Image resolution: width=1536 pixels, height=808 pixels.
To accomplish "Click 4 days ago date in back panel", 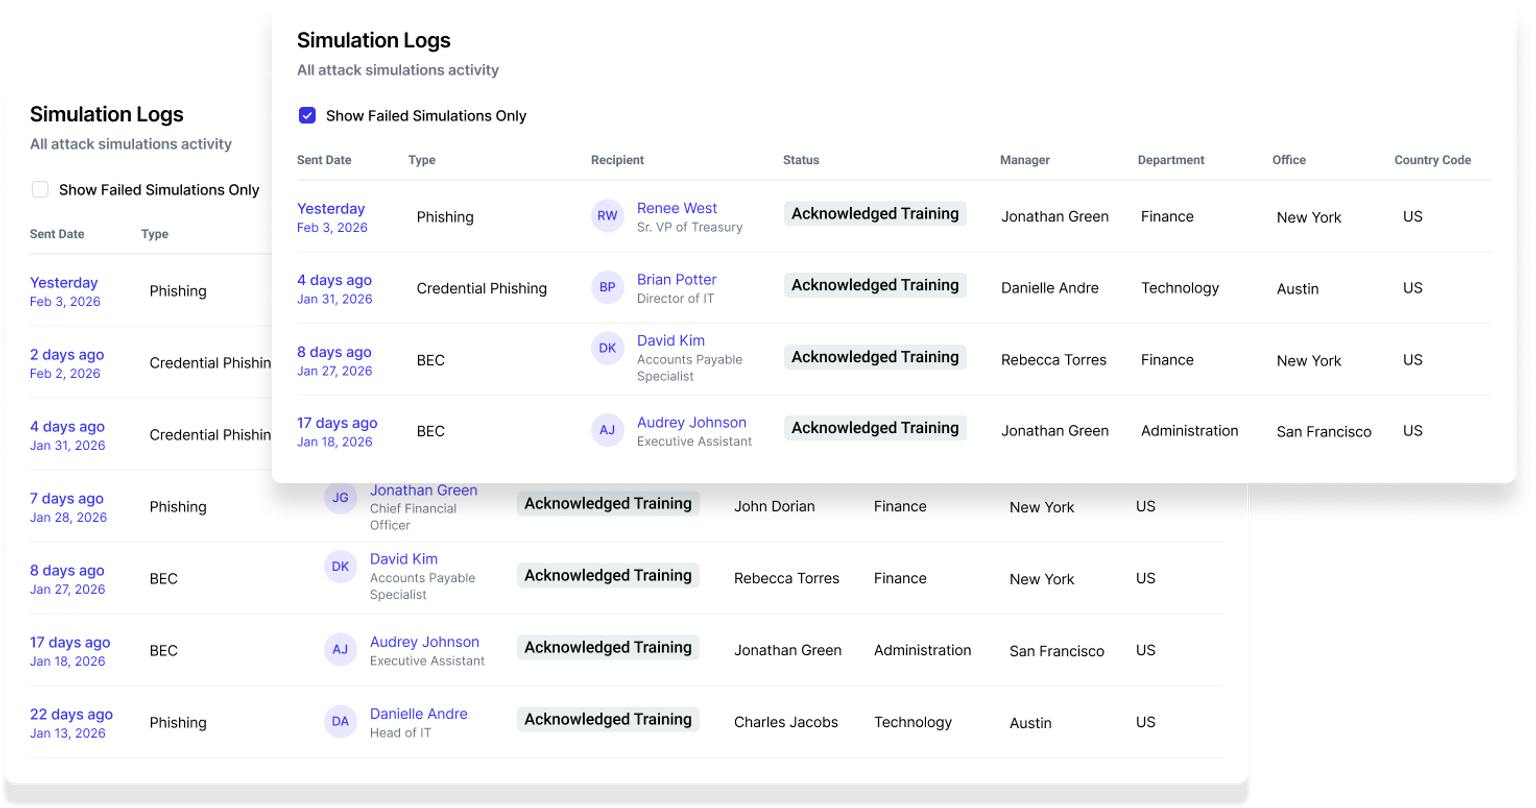I will tap(67, 427).
